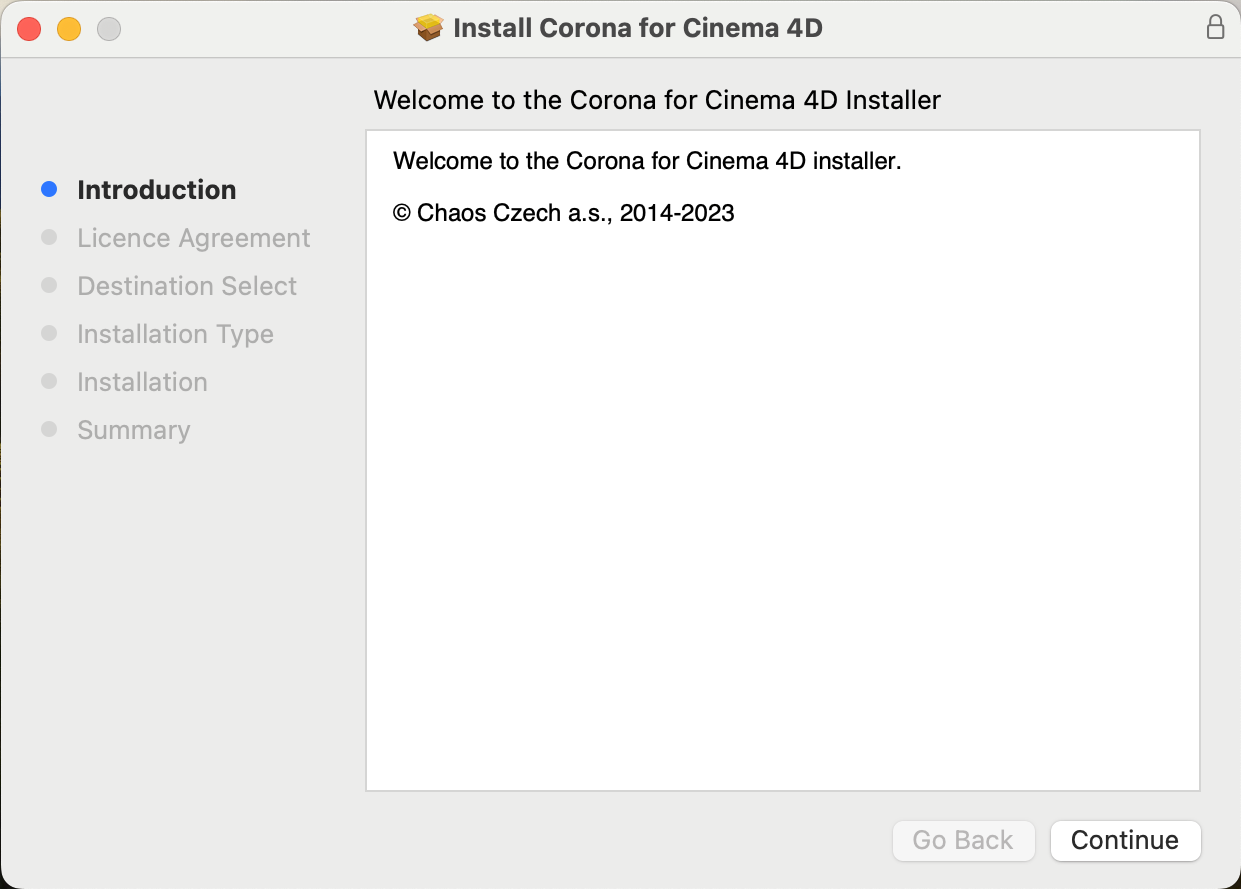1241x889 pixels.
Task: Click the lock icon at top right
Action: click(x=1216, y=27)
